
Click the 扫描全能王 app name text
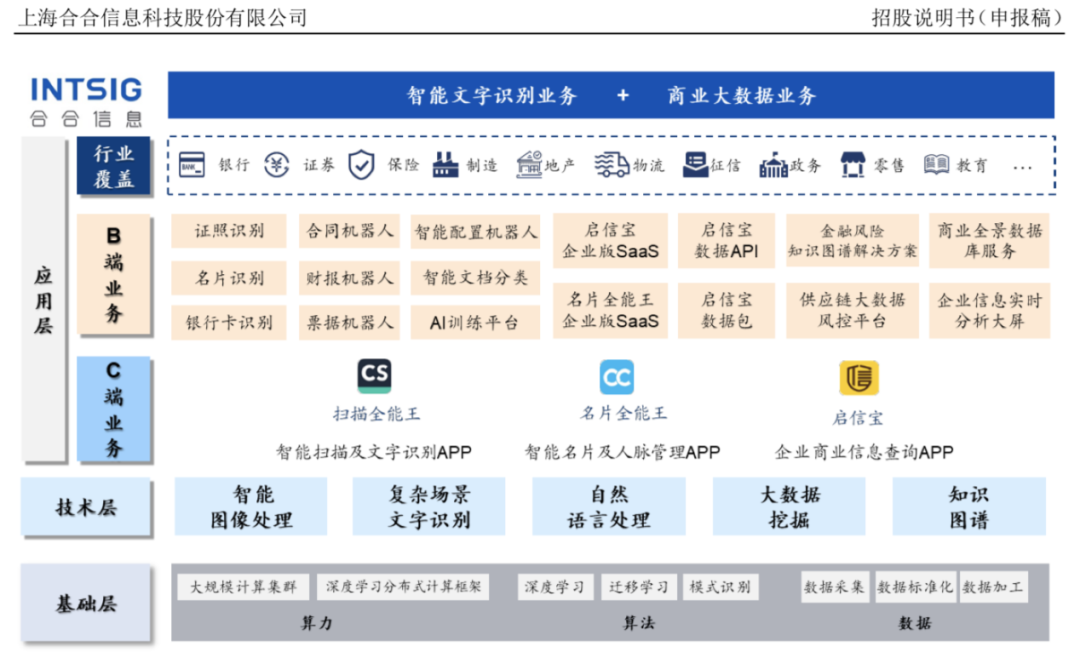[376, 414]
